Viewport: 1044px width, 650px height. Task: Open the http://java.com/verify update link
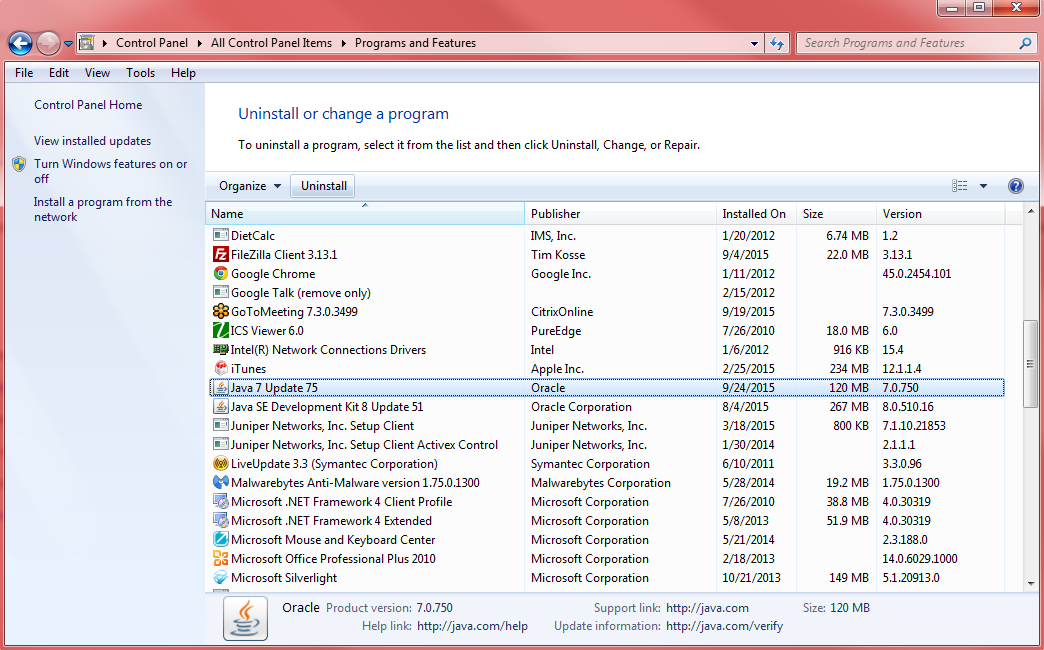coord(724,626)
